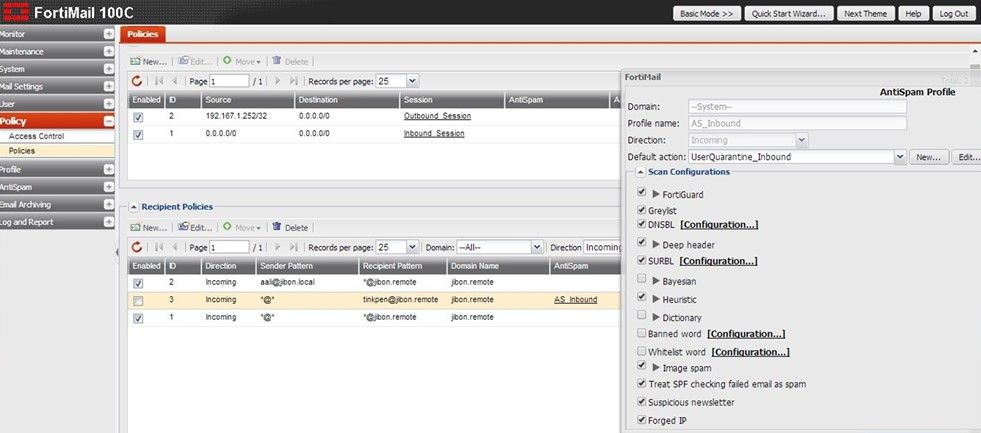This screenshot has height=433, width=981.
Task: Click Edit icon in Recipient Policies toolbar
Action: (183, 227)
